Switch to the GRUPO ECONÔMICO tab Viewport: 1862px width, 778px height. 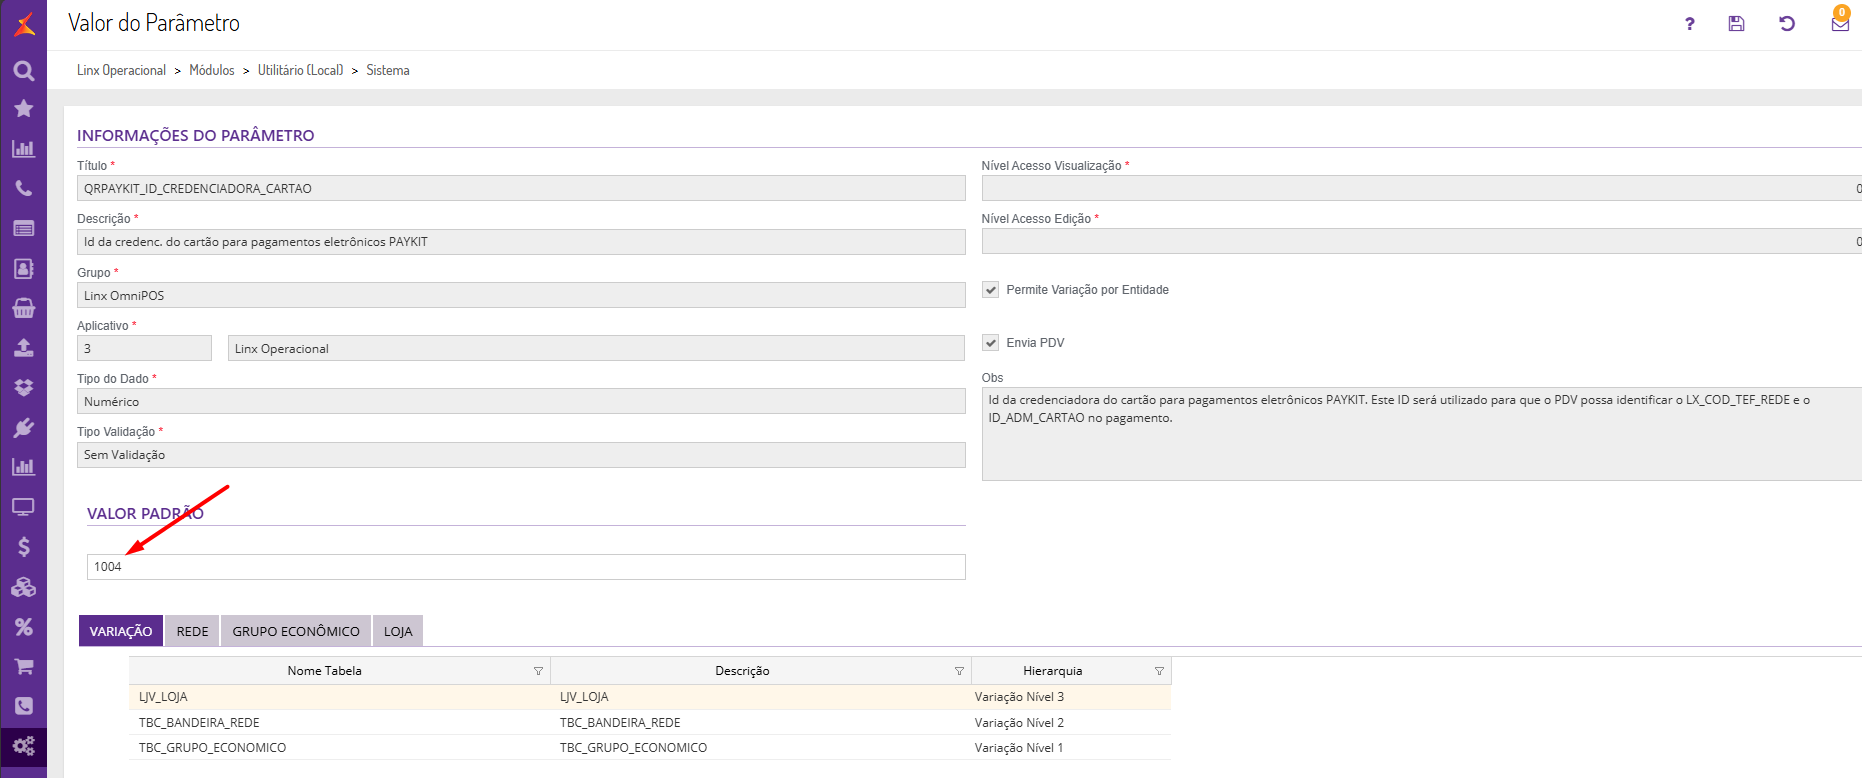point(296,631)
